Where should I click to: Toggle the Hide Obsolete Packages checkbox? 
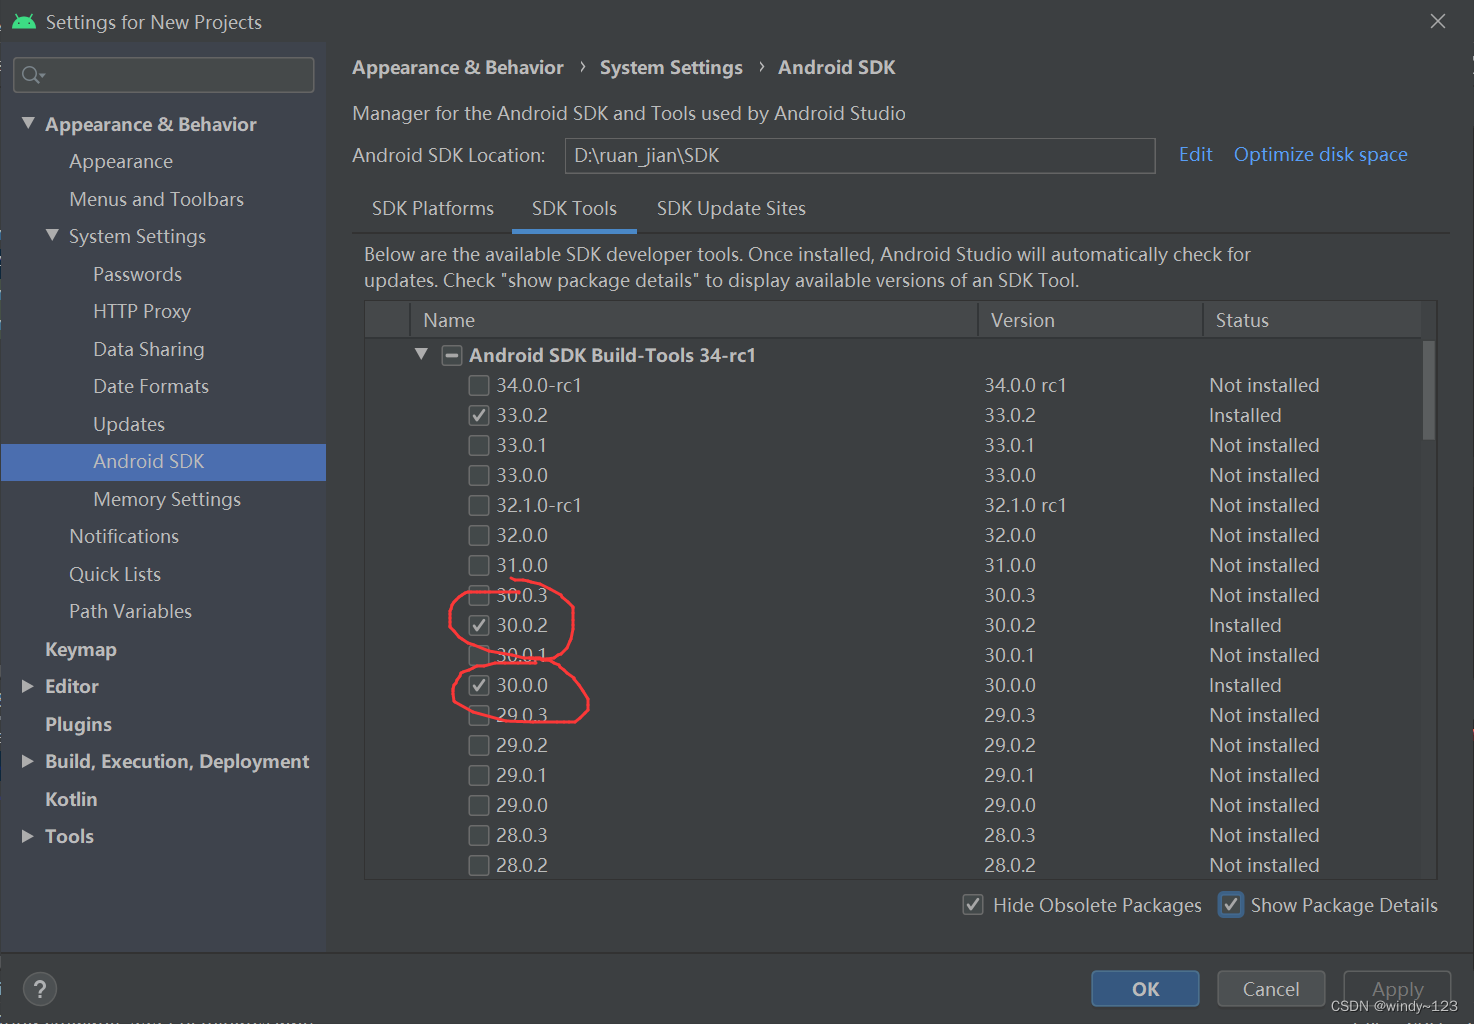(x=973, y=904)
